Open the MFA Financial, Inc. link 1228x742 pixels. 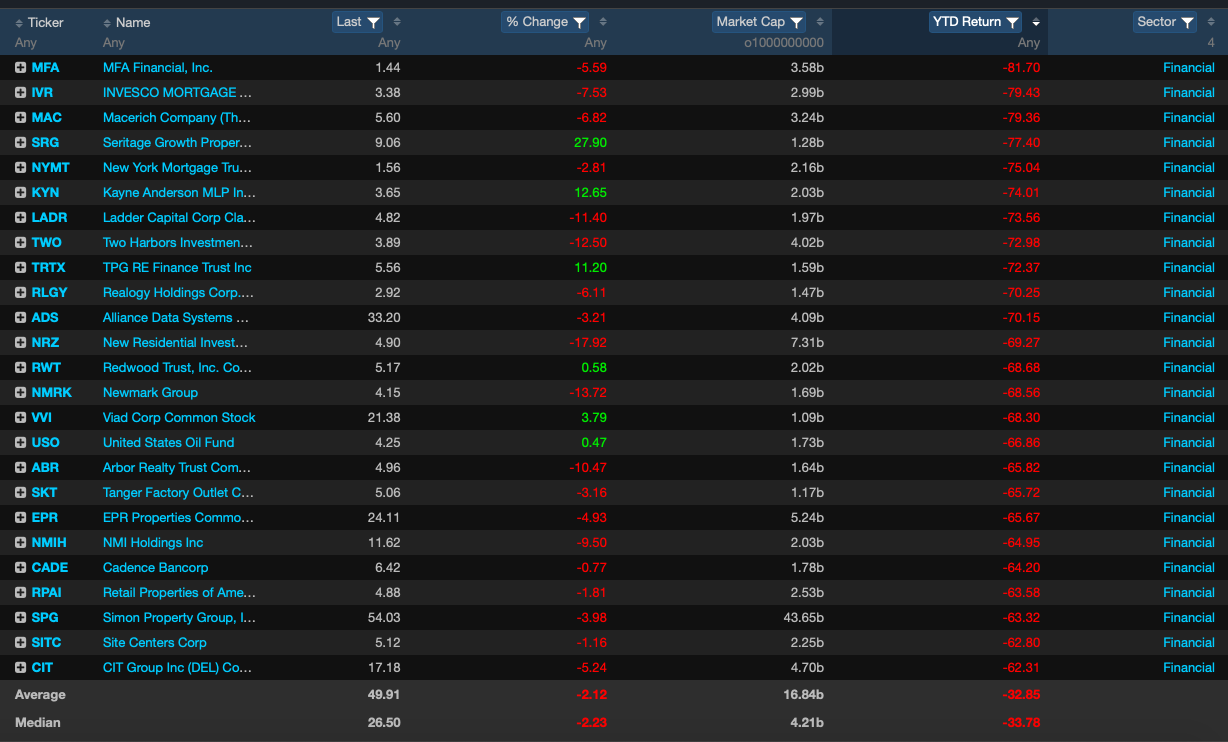pyautogui.click(x=158, y=67)
